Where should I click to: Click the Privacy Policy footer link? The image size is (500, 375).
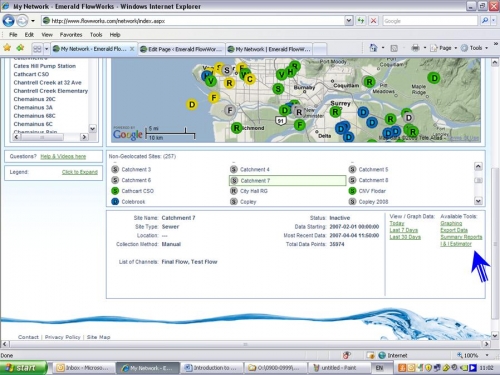pyautogui.click(x=63, y=337)
